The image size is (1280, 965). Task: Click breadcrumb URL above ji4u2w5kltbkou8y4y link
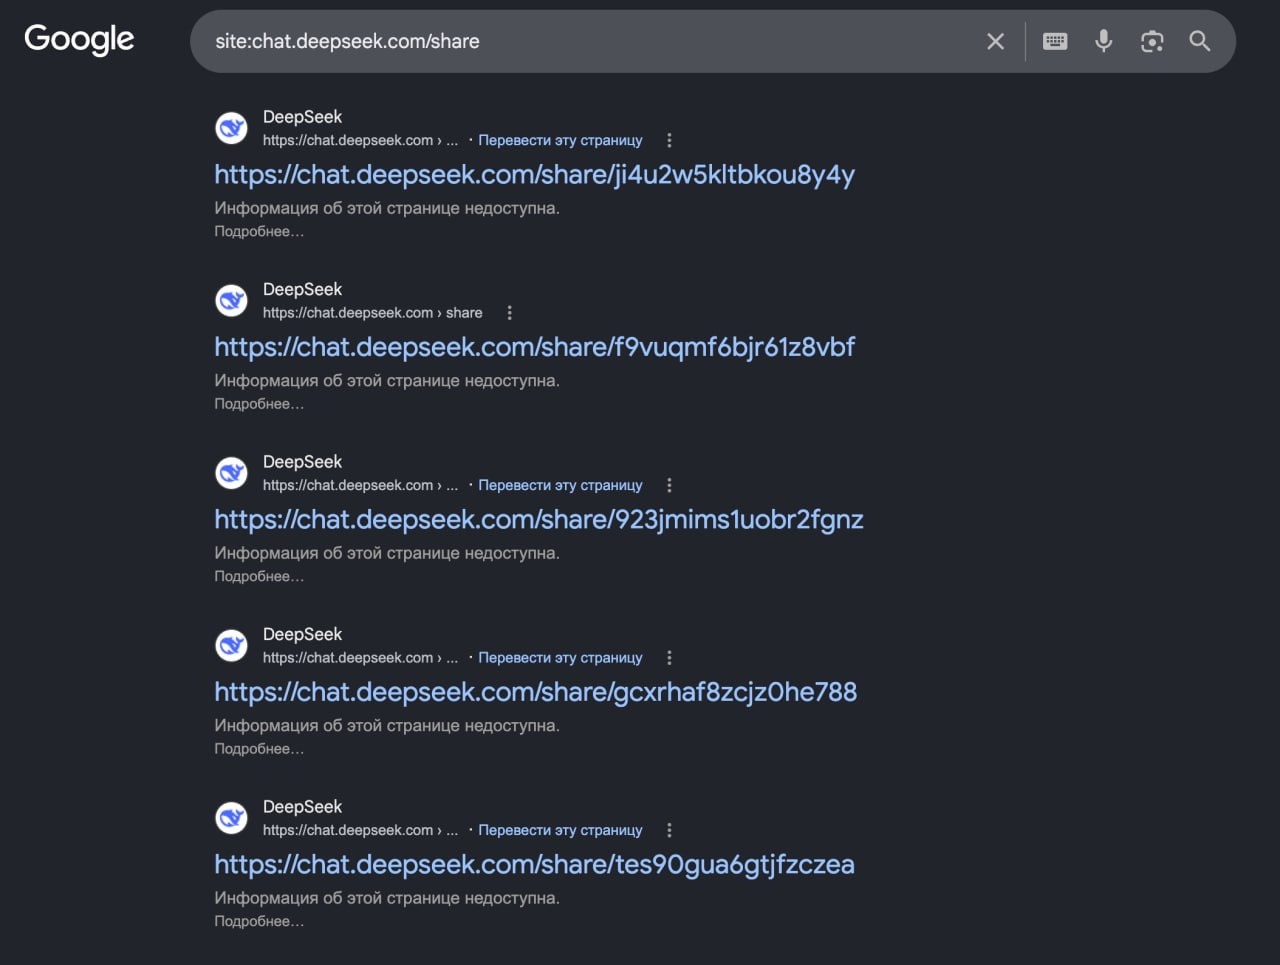click(x=360, y=140)
